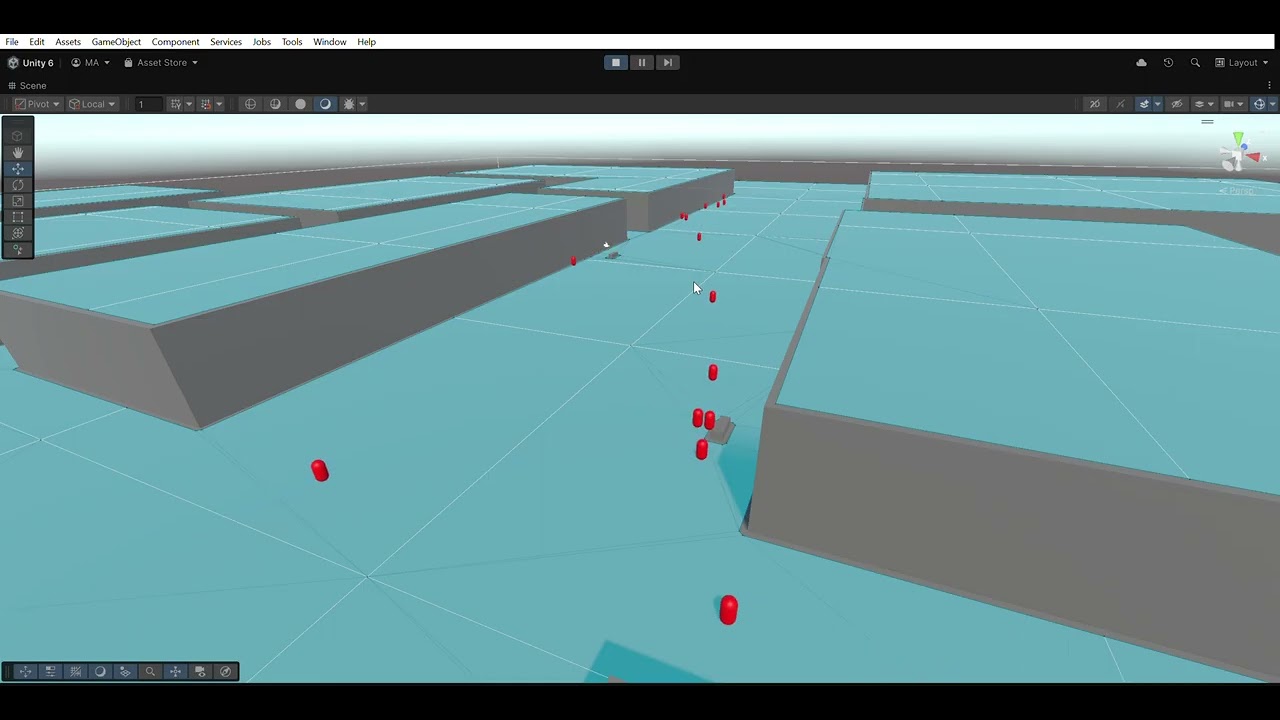Click the cloud services icon
Screen dimensions: 1280x720
[1141, 63]
